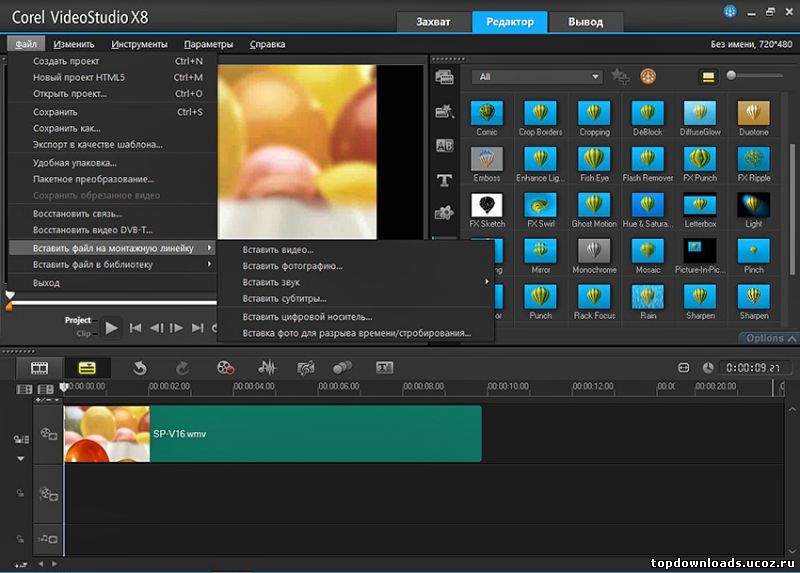
Task: Click the music track icon
Action: click(x=48, y=538)
